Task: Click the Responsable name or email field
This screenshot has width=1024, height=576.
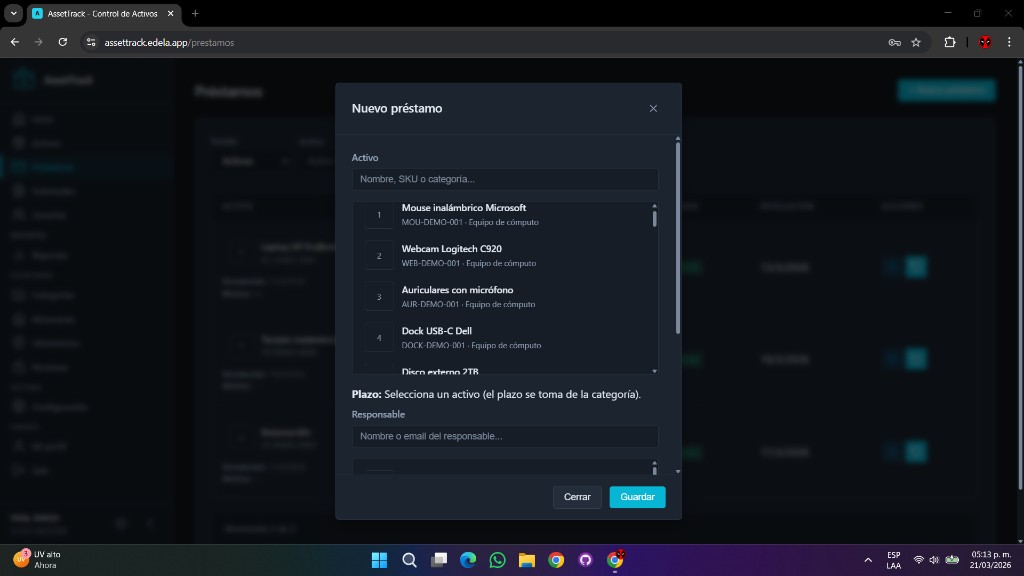Action: pyautogui.click(x=505, y=436)
